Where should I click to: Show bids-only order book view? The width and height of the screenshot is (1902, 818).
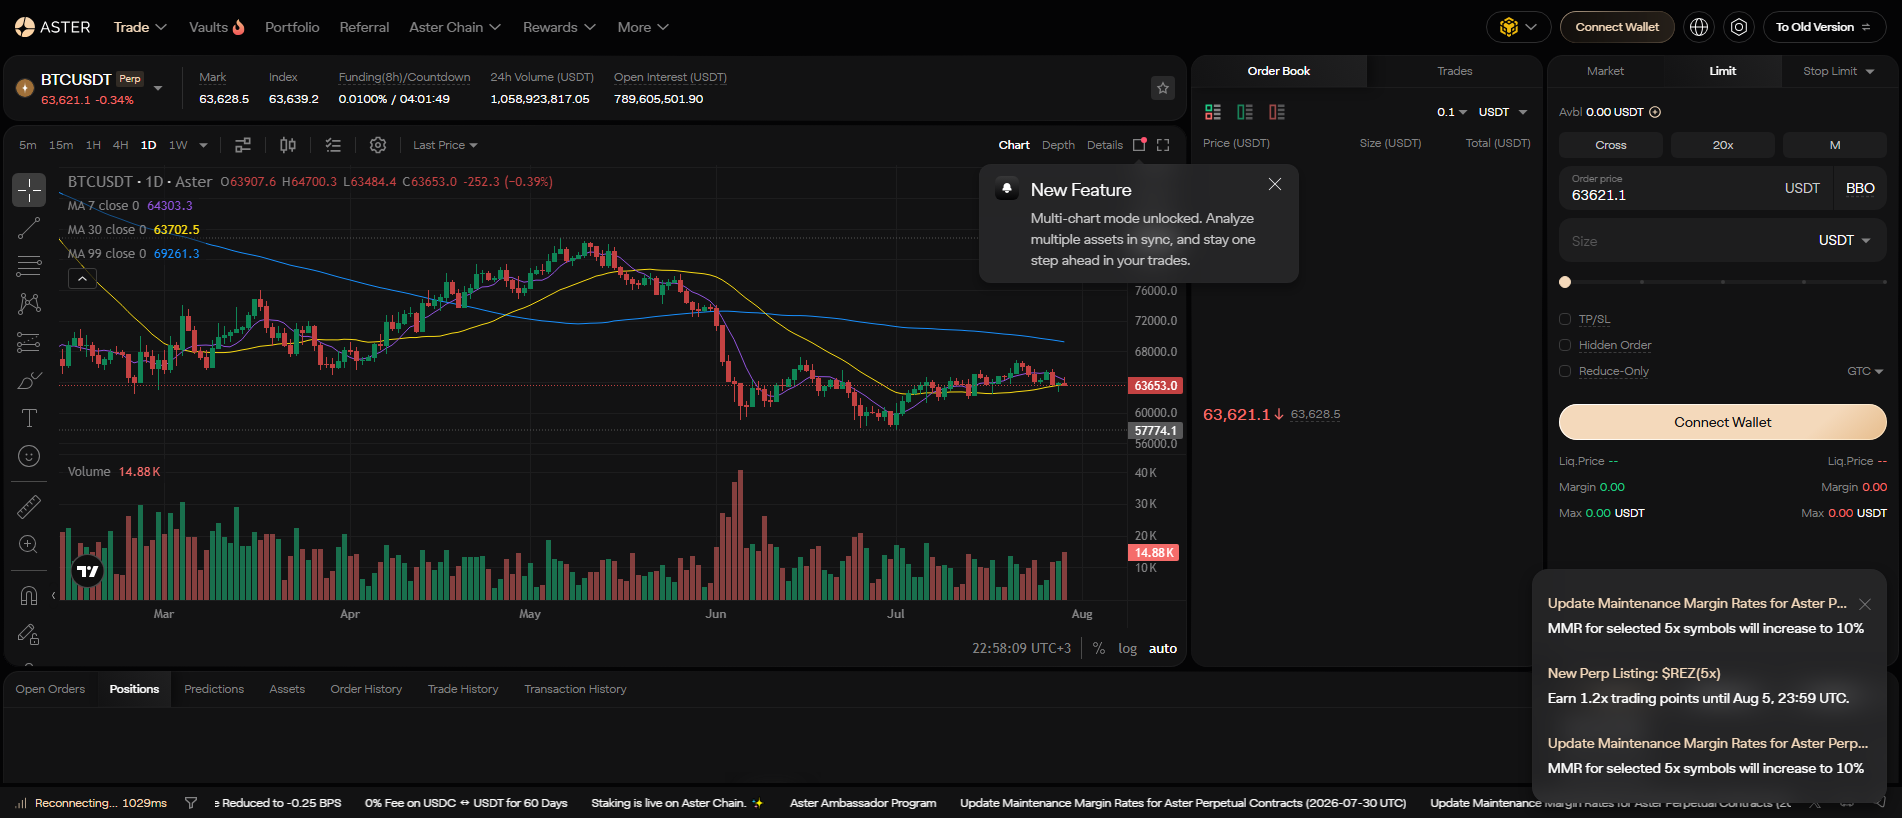click(x=1245, y=112)
